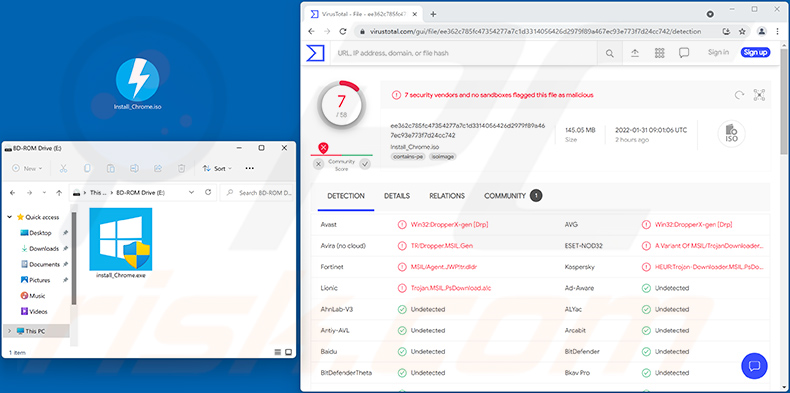Click the Search BD-ROM Drive field
Screen dimensions: 790x393
257,192
